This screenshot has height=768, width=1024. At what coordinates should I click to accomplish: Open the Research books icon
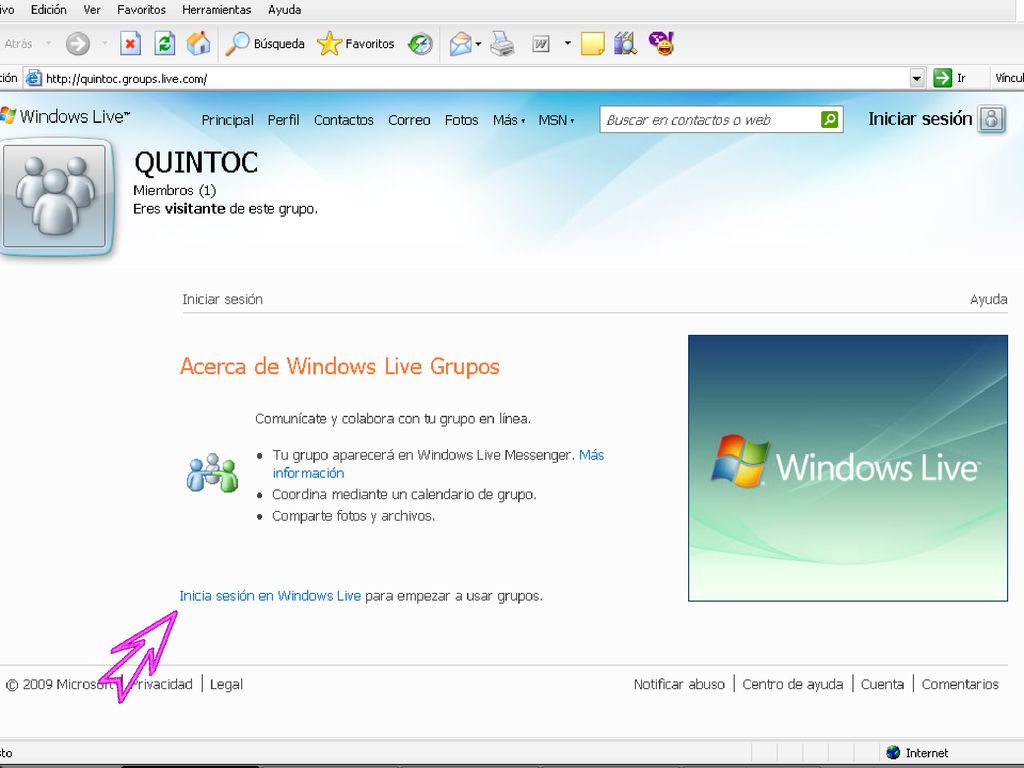click(x=626, y=44)
